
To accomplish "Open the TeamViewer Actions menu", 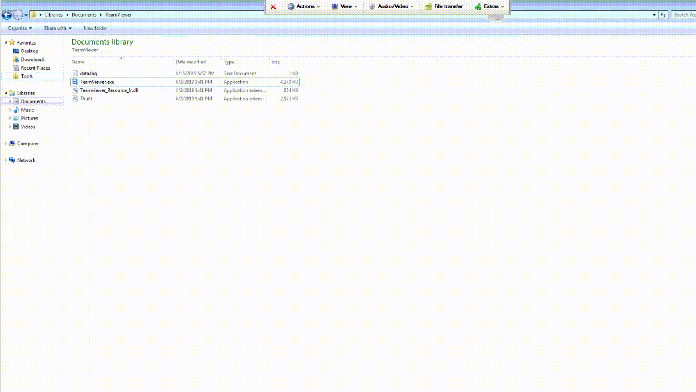I will 304,7.
